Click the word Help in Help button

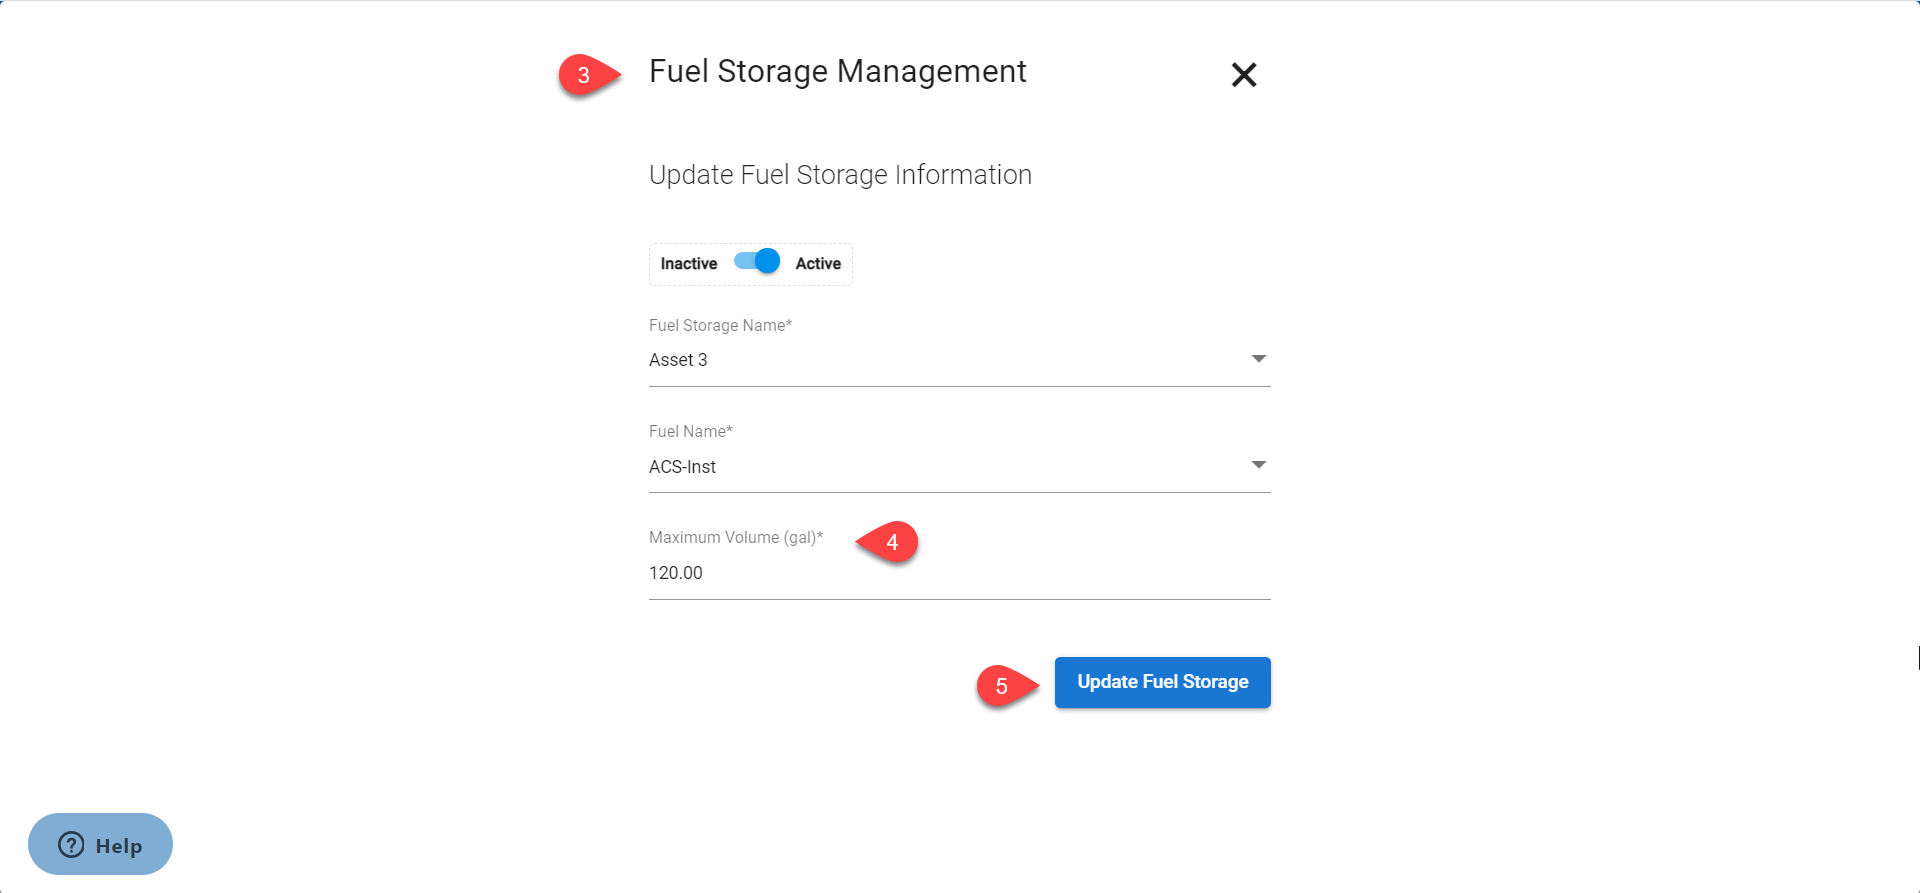119,846
